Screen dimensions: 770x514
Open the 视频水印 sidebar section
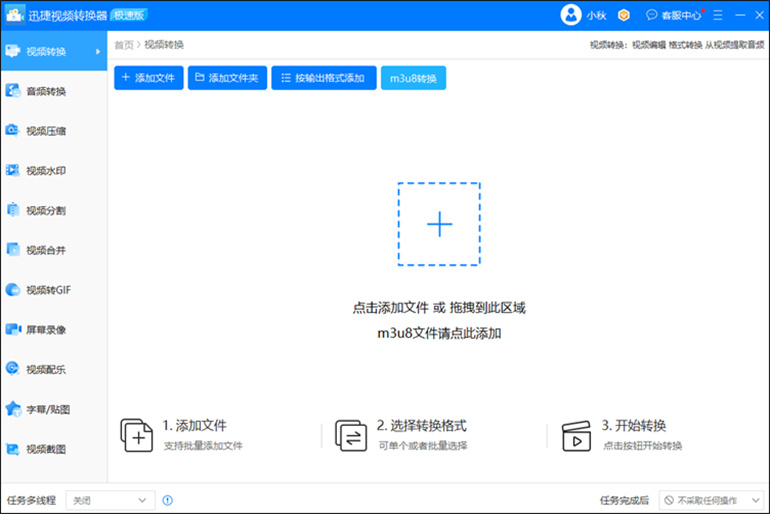(54, 170)
